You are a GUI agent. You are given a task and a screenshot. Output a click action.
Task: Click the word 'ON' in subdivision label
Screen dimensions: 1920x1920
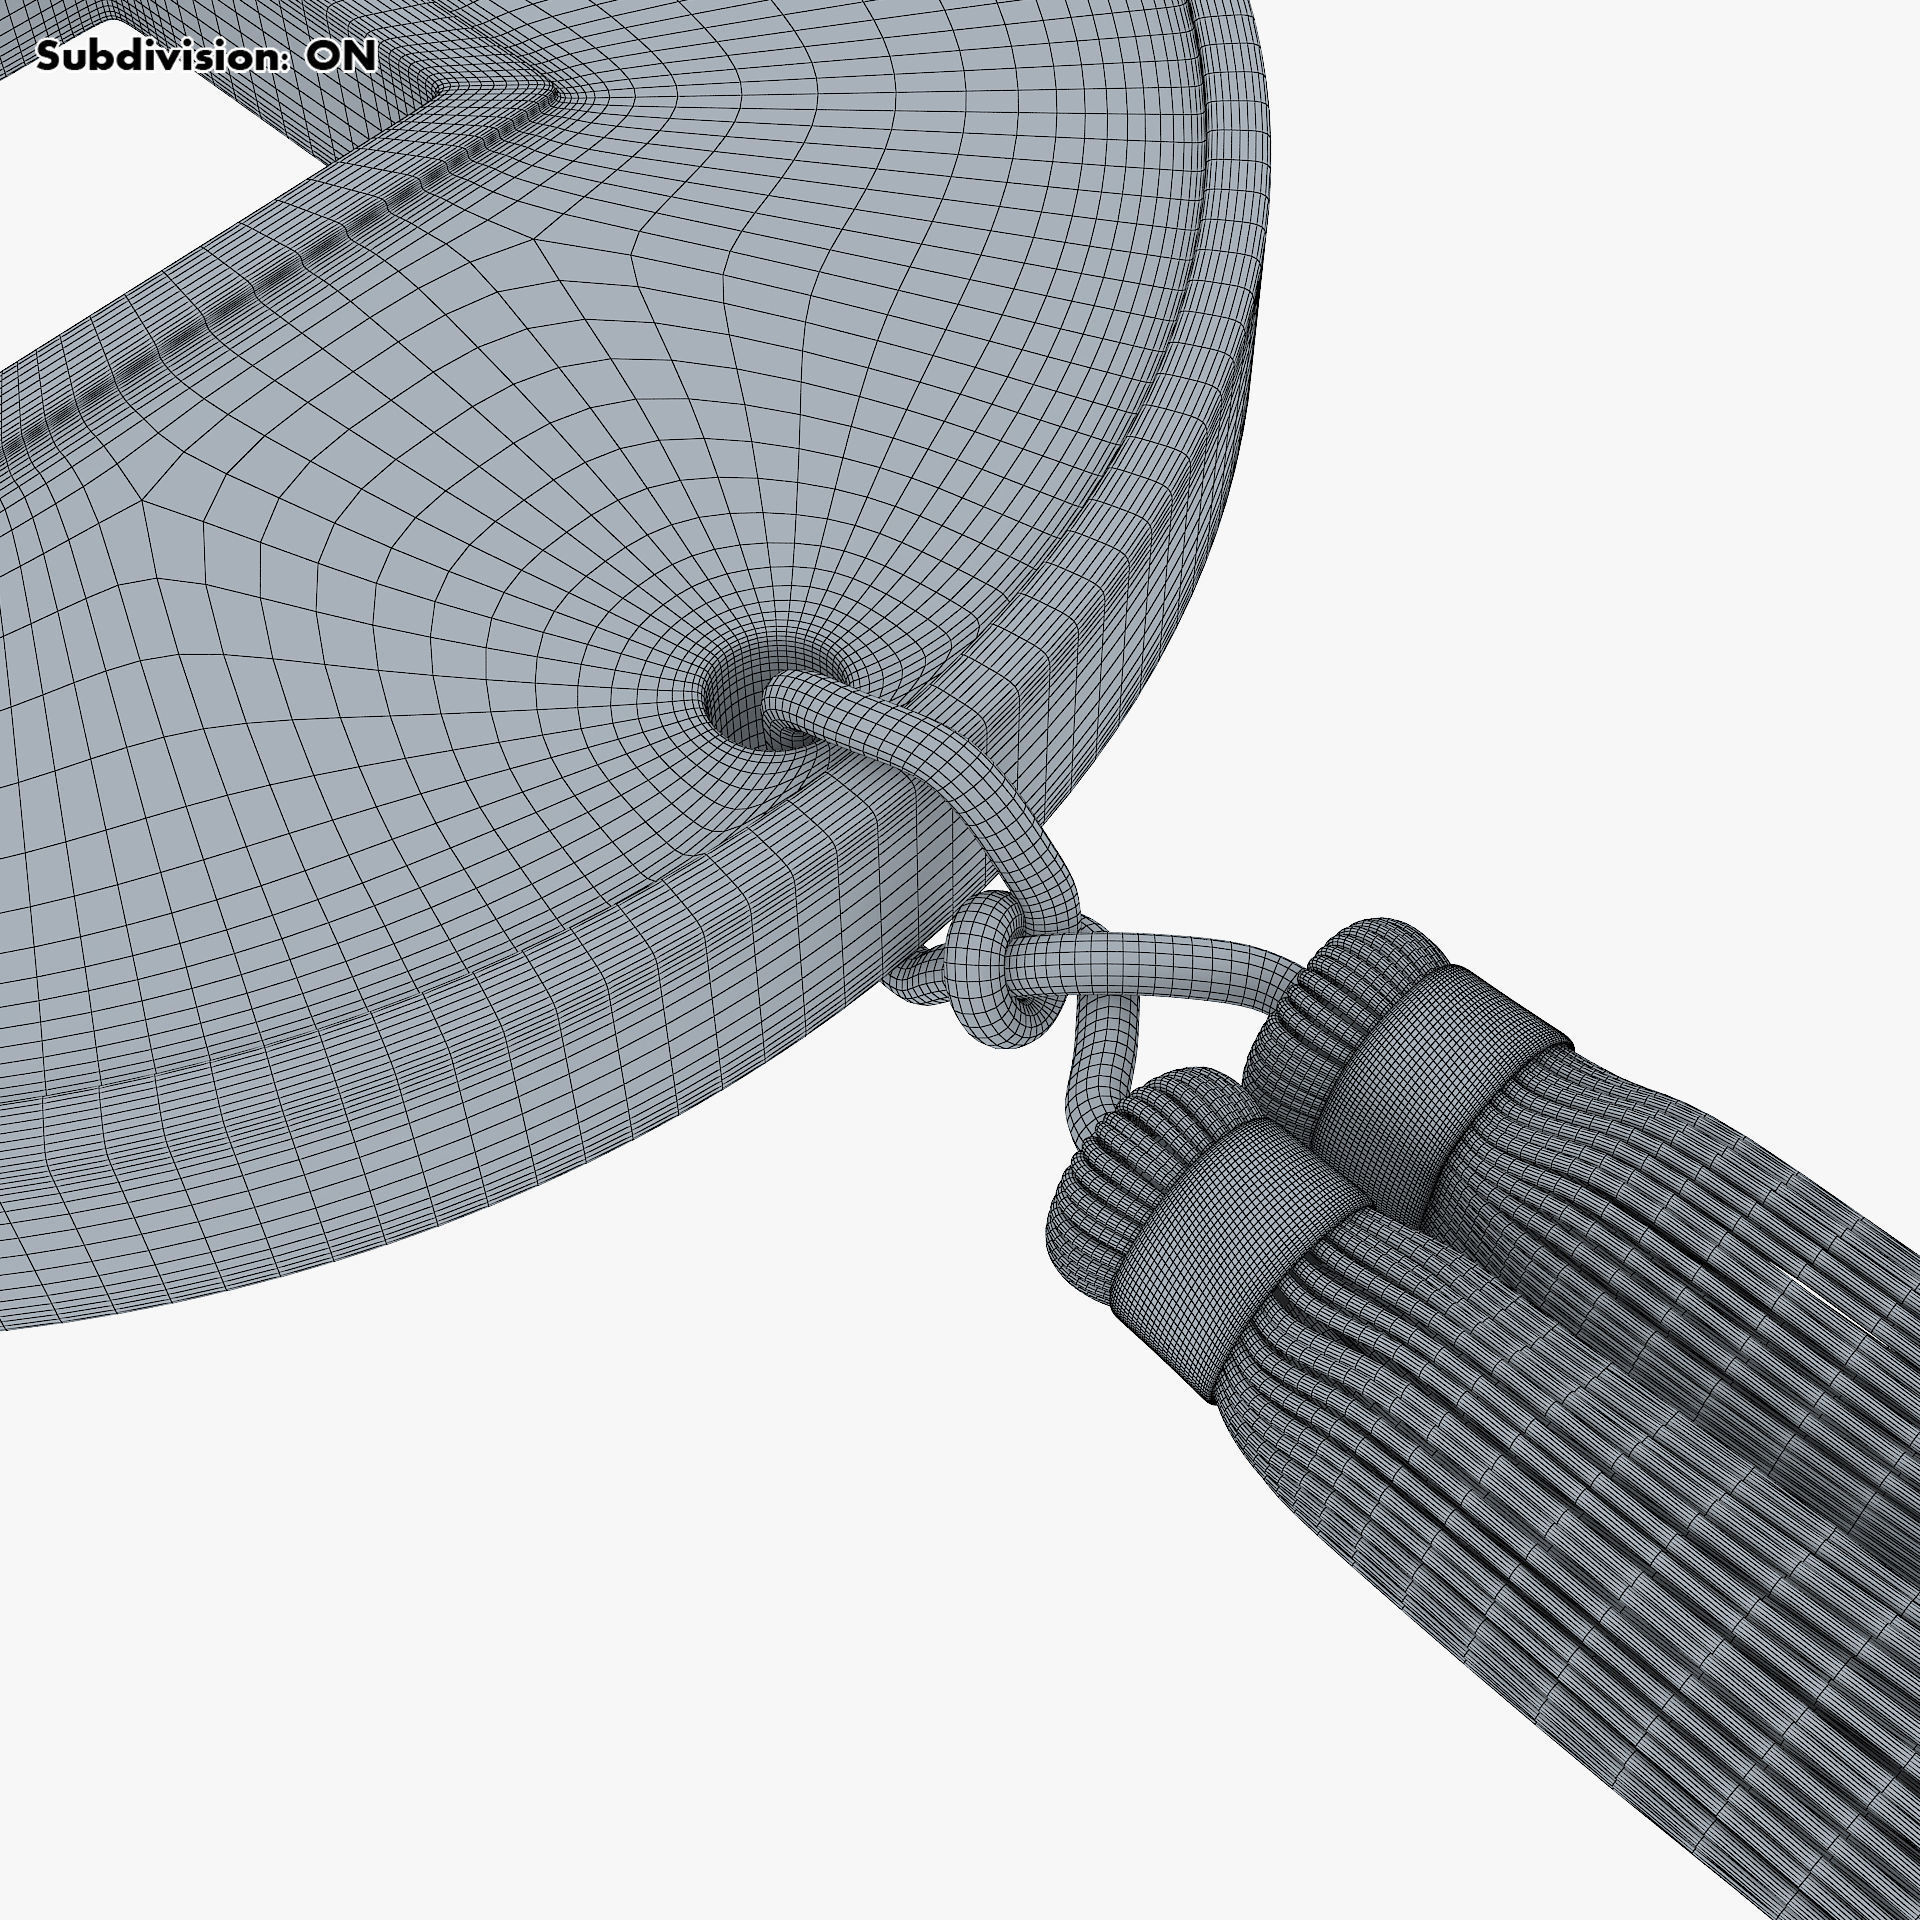[x=341, y=57]
